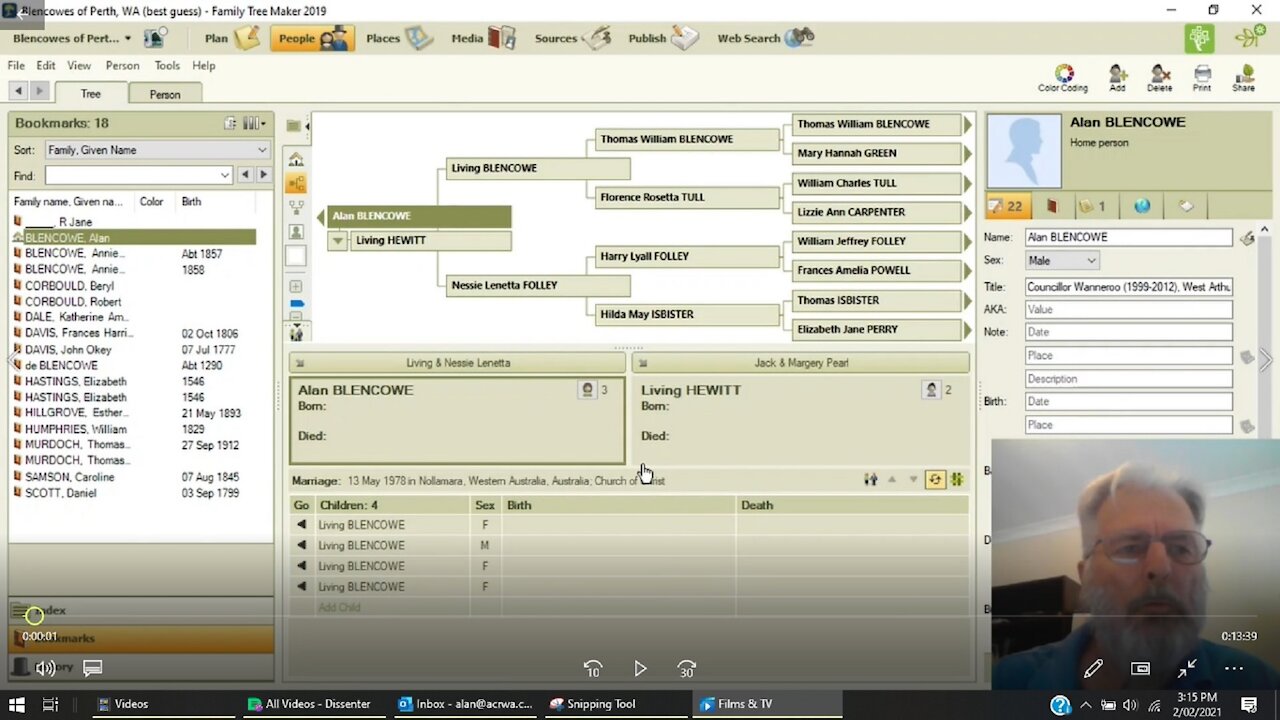Open the Sort dropdown

[x=157, y=150]
